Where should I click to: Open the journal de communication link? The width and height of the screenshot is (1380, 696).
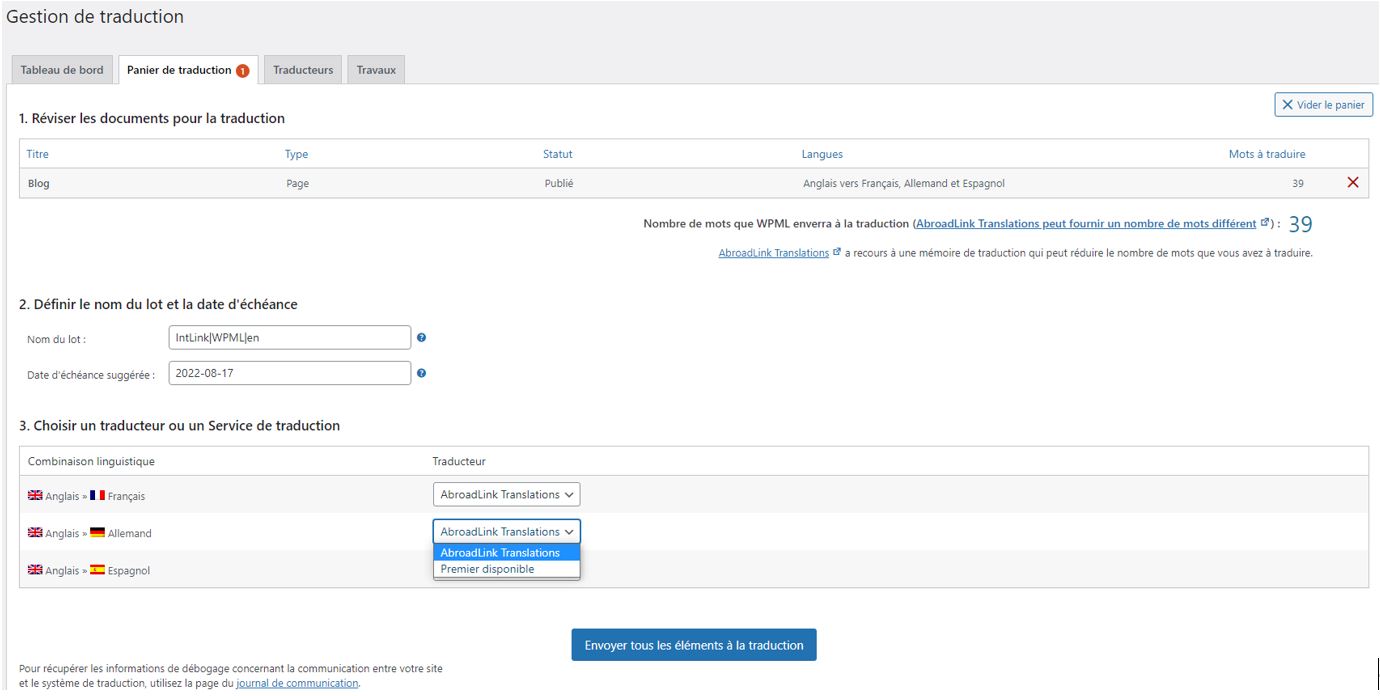coord(297,683)
